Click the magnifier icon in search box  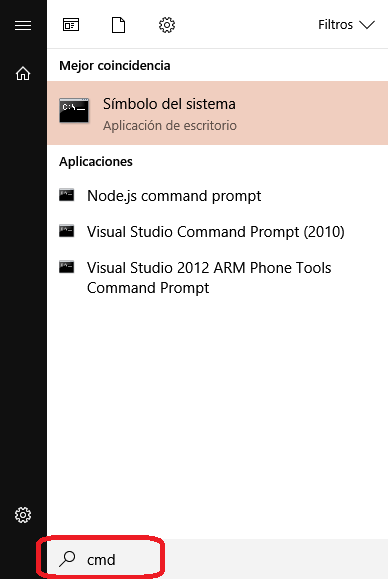point(67,559)
